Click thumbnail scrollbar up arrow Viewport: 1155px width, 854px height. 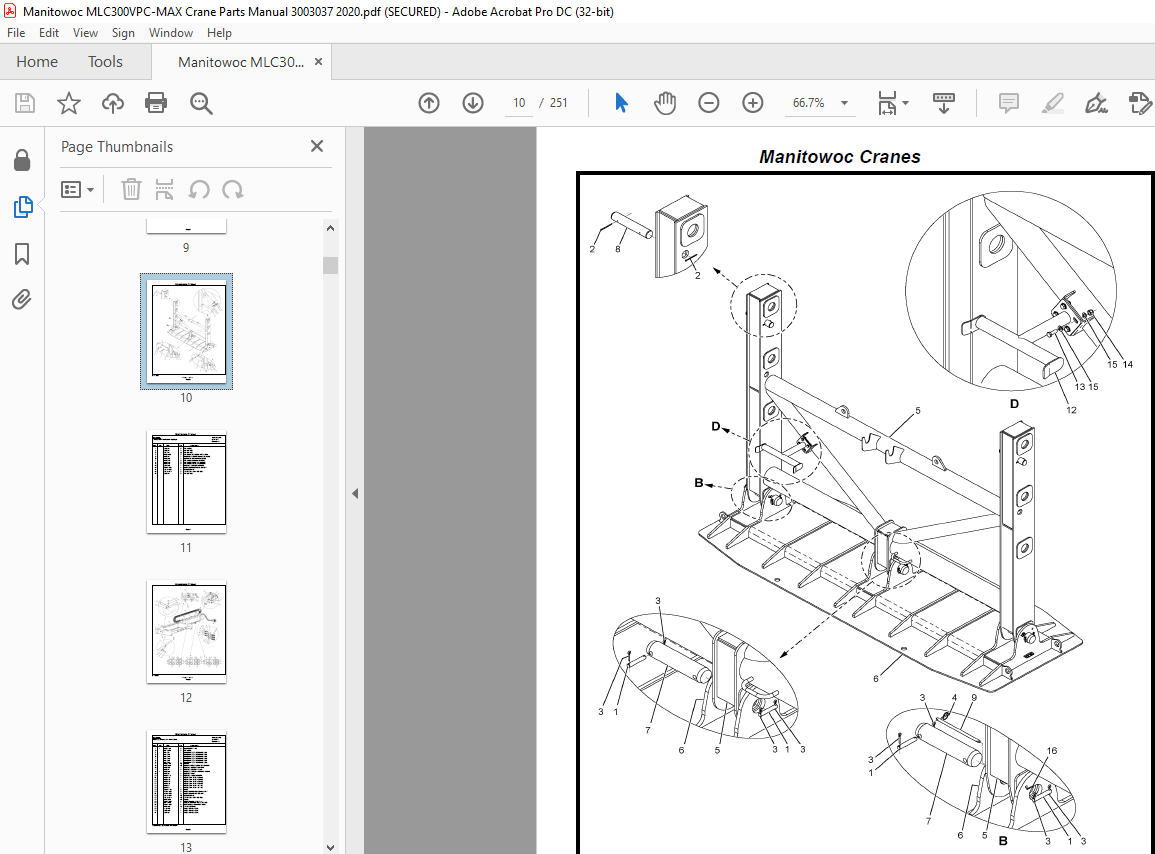coord(330,228)
